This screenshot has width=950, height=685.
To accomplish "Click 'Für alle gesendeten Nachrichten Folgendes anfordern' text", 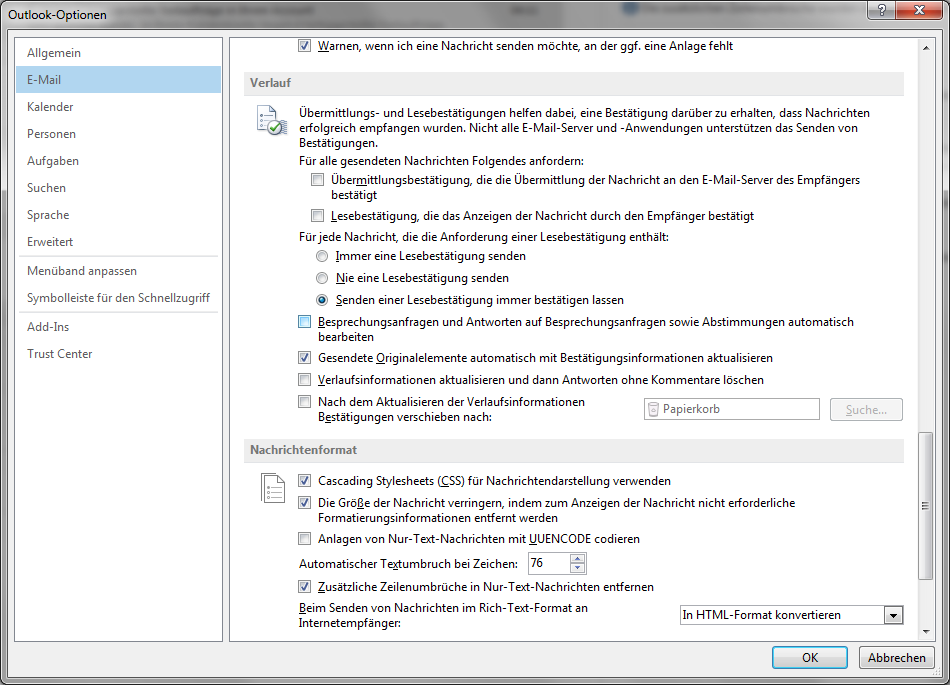I will pos(441,161).
